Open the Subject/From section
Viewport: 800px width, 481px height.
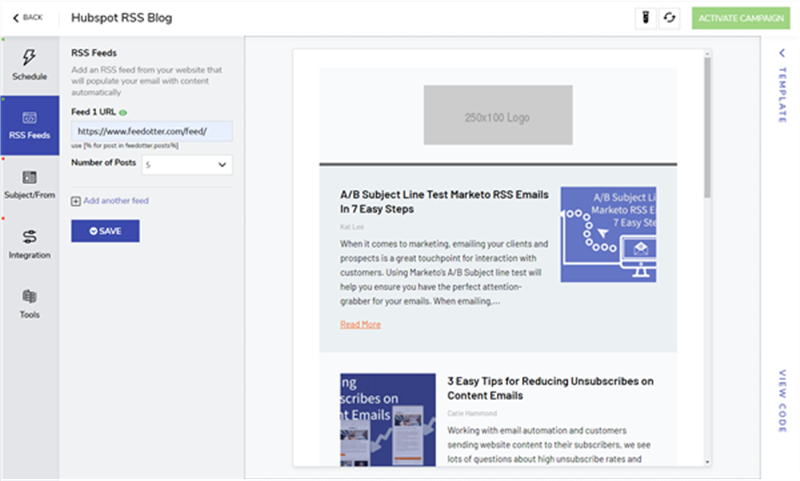tap(30, 185)
